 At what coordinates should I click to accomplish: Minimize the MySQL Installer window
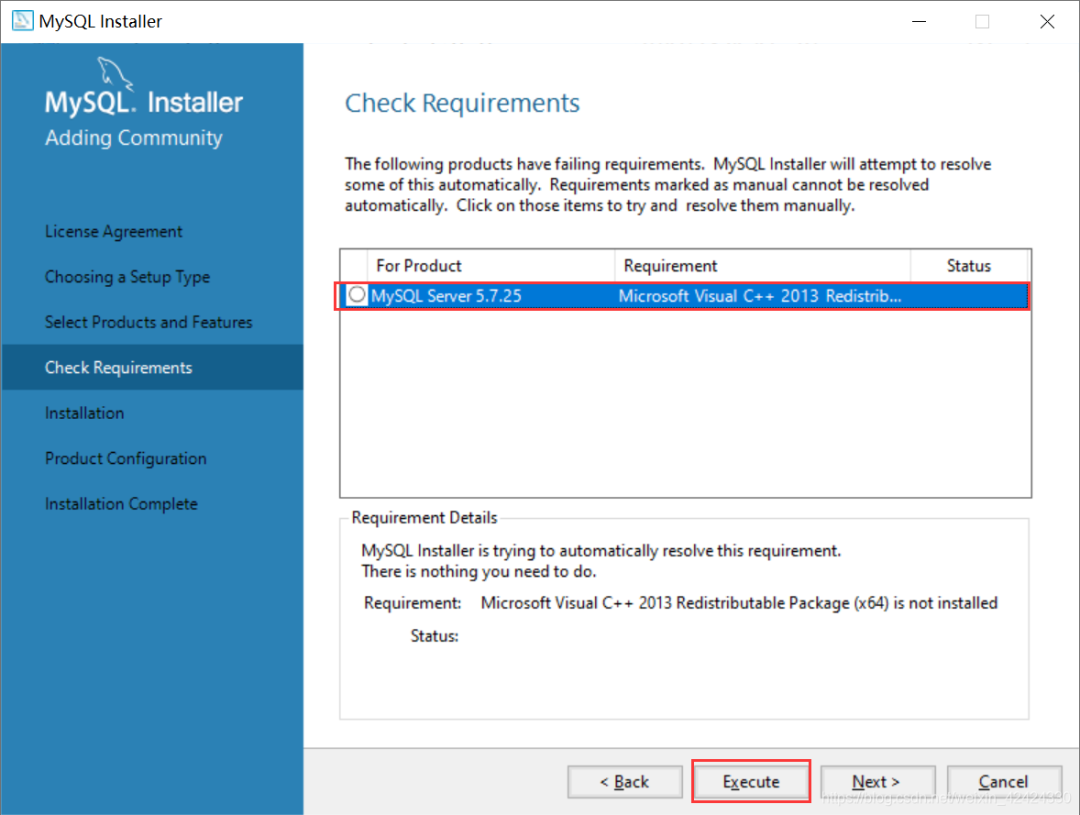coord(917,21)
